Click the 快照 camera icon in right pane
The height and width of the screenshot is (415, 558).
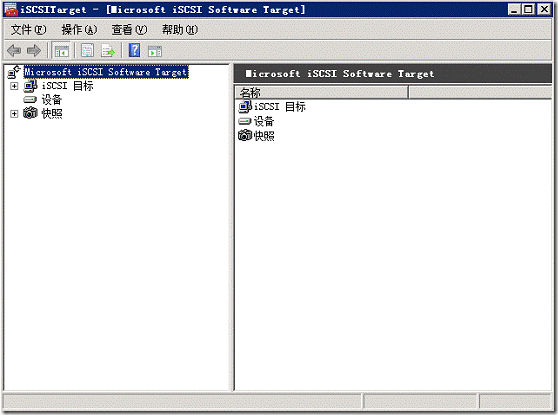(x=245, y=135)
